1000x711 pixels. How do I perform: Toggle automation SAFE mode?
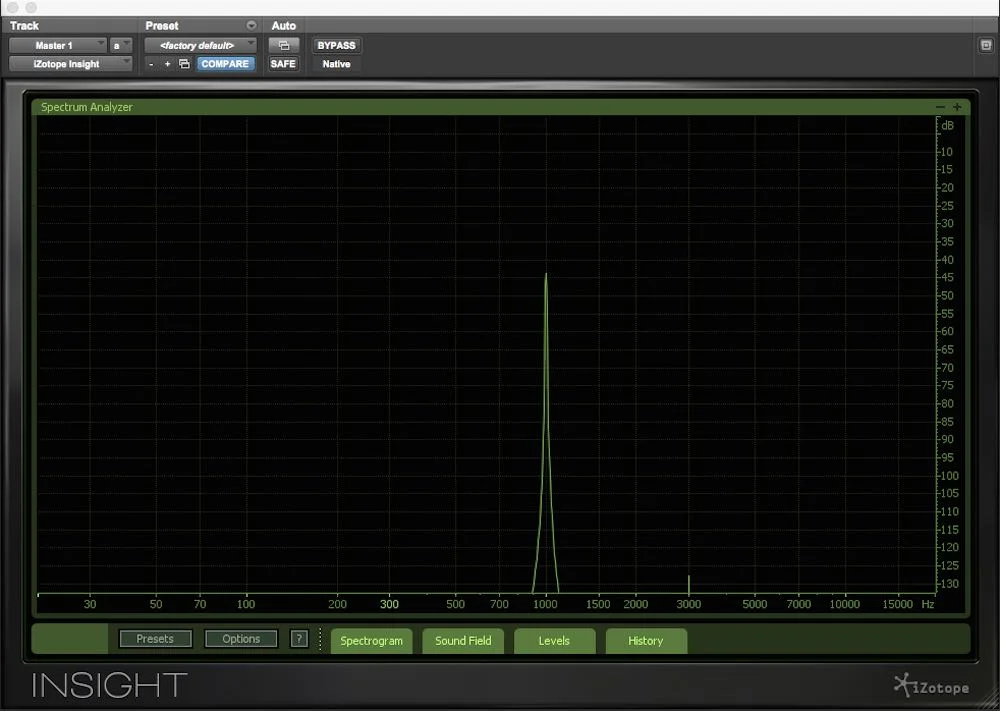(x=283, y=64)
